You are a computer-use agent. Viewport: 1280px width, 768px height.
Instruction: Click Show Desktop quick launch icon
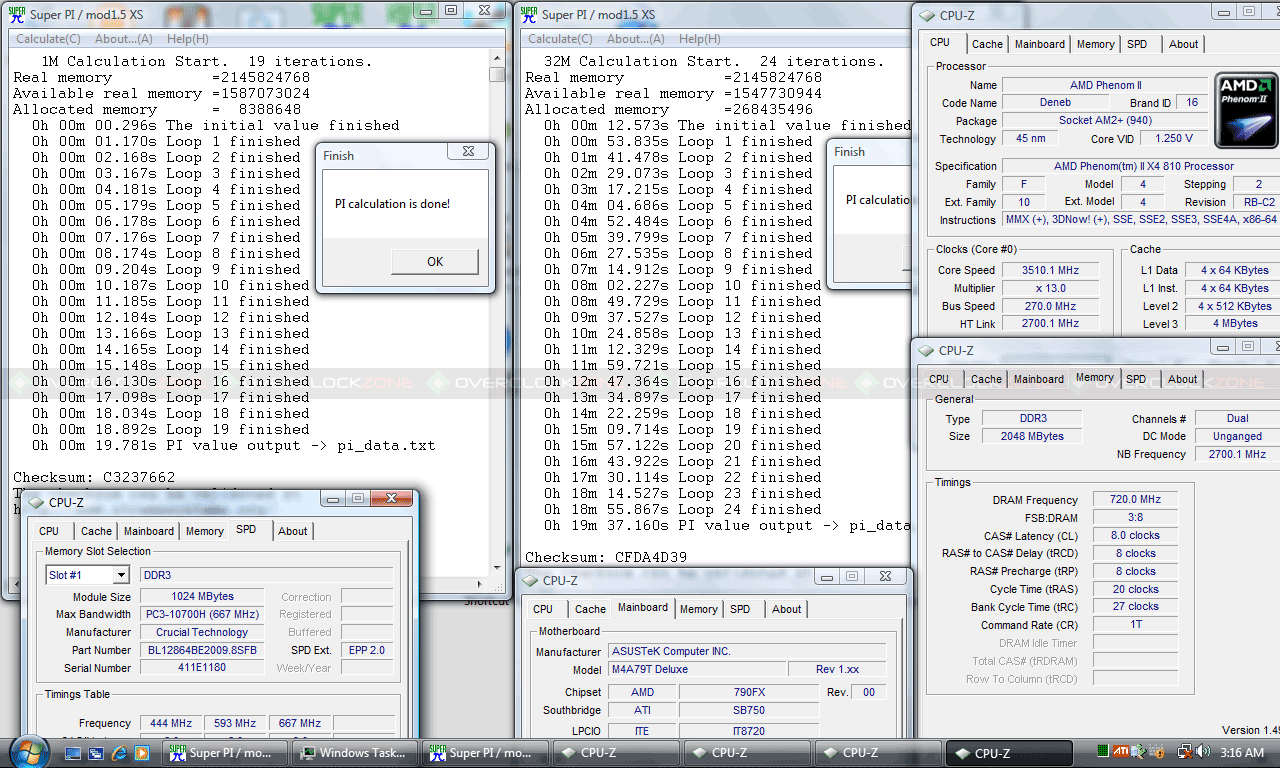click(75, 753)
